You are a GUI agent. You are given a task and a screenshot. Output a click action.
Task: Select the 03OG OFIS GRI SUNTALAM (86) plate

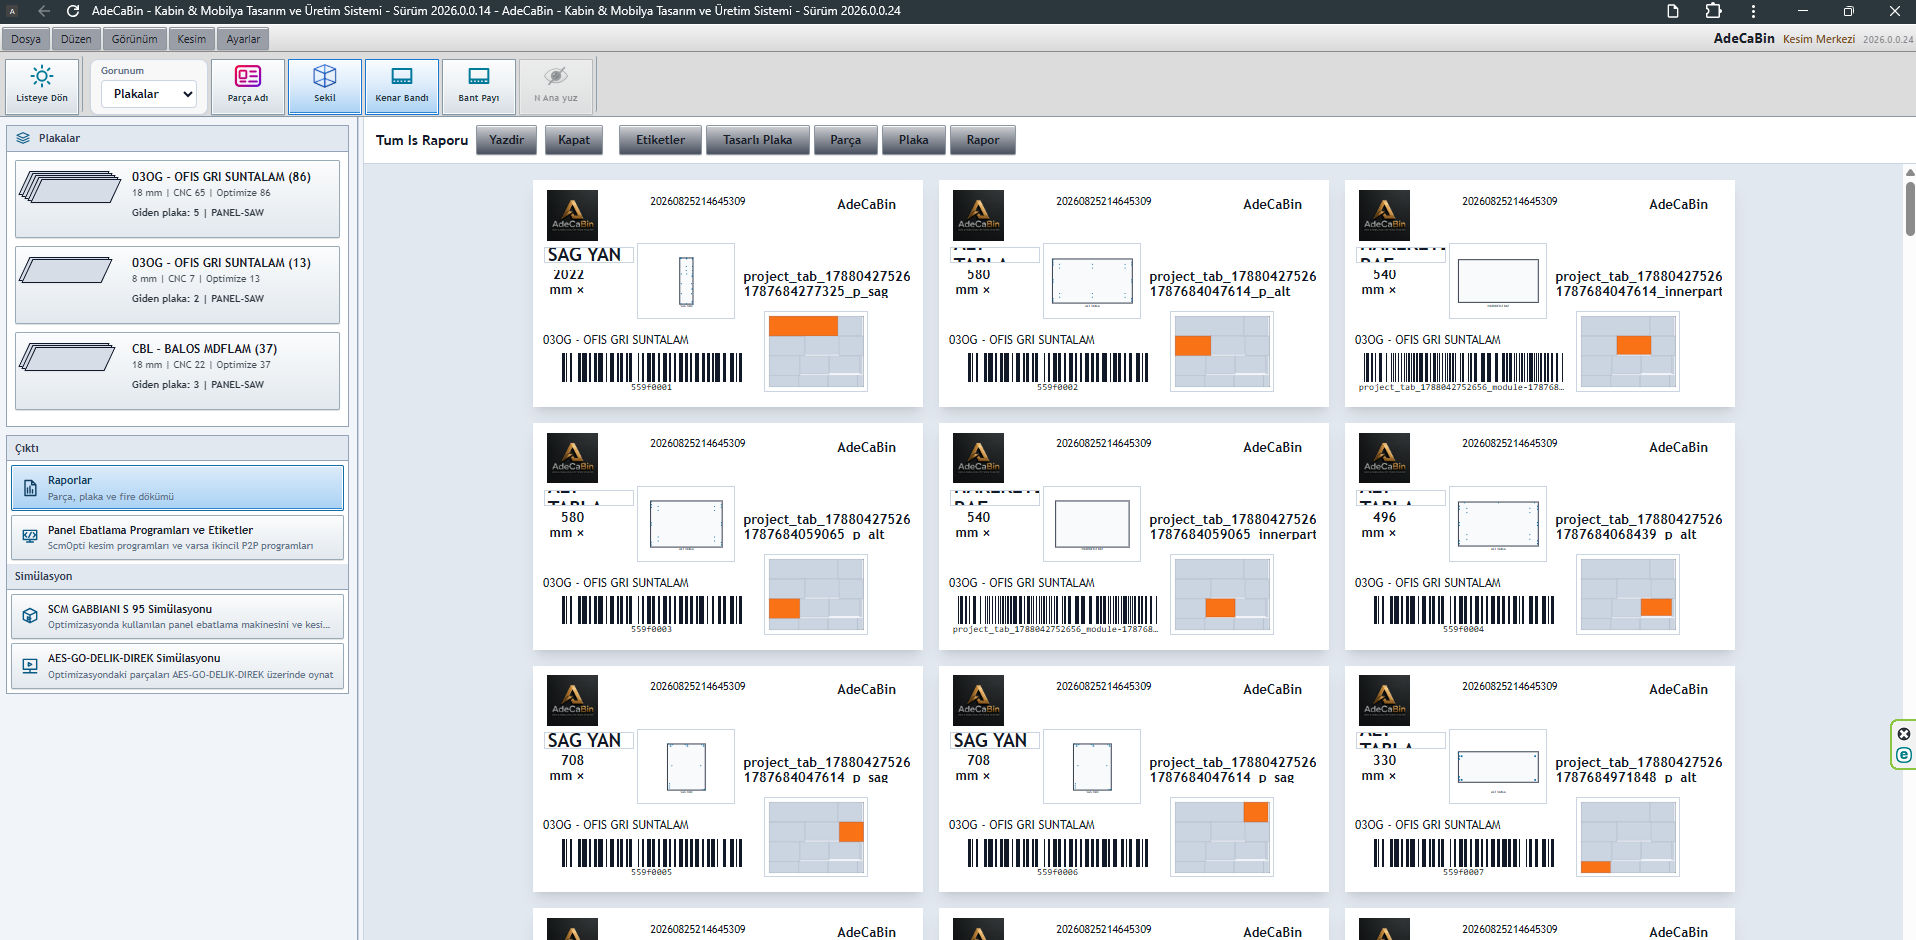[177, 198]
